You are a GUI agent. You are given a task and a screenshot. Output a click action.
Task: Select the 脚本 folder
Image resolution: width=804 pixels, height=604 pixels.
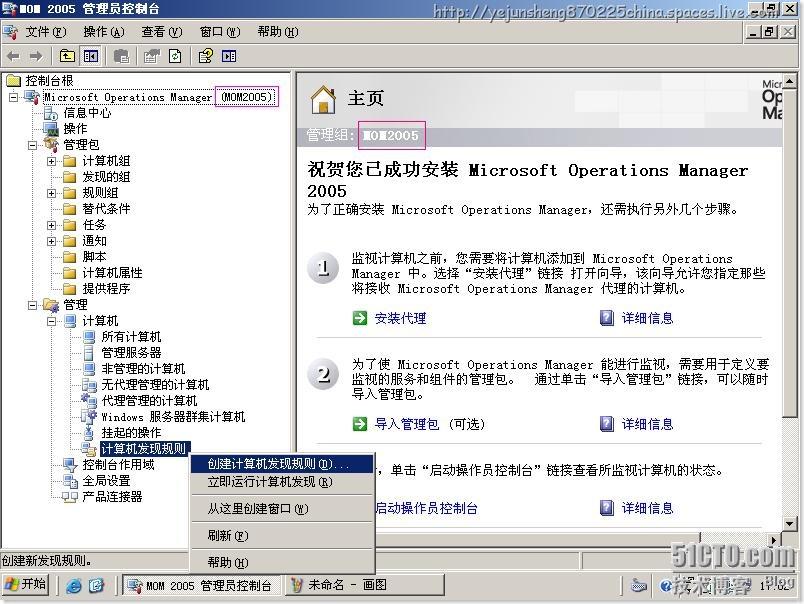pos(94,257)
